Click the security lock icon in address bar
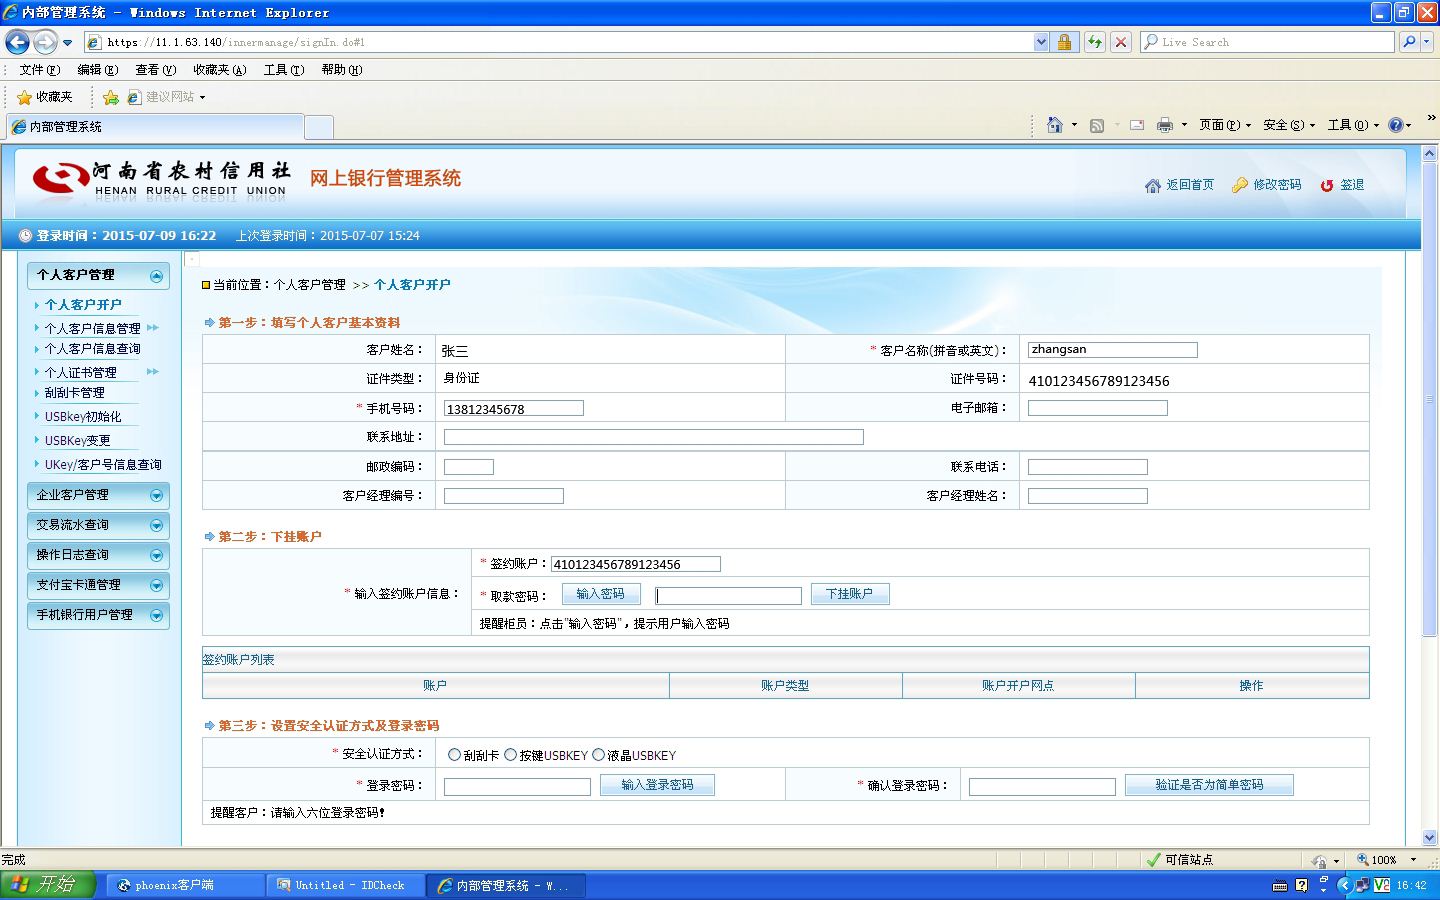1440x900 pixels. pos(1064,42)
